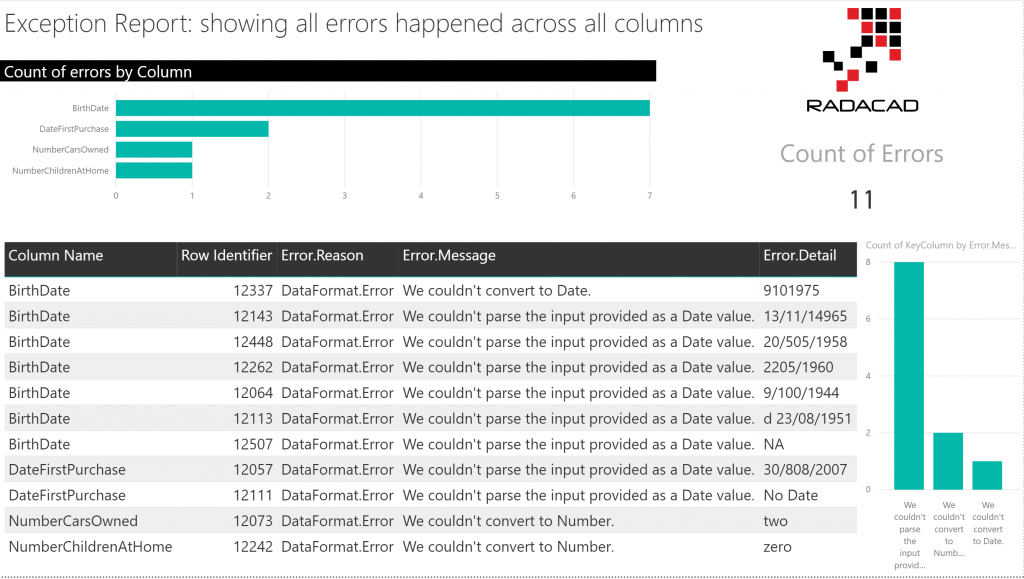Click the RADACAD logo image

(862, 58)
